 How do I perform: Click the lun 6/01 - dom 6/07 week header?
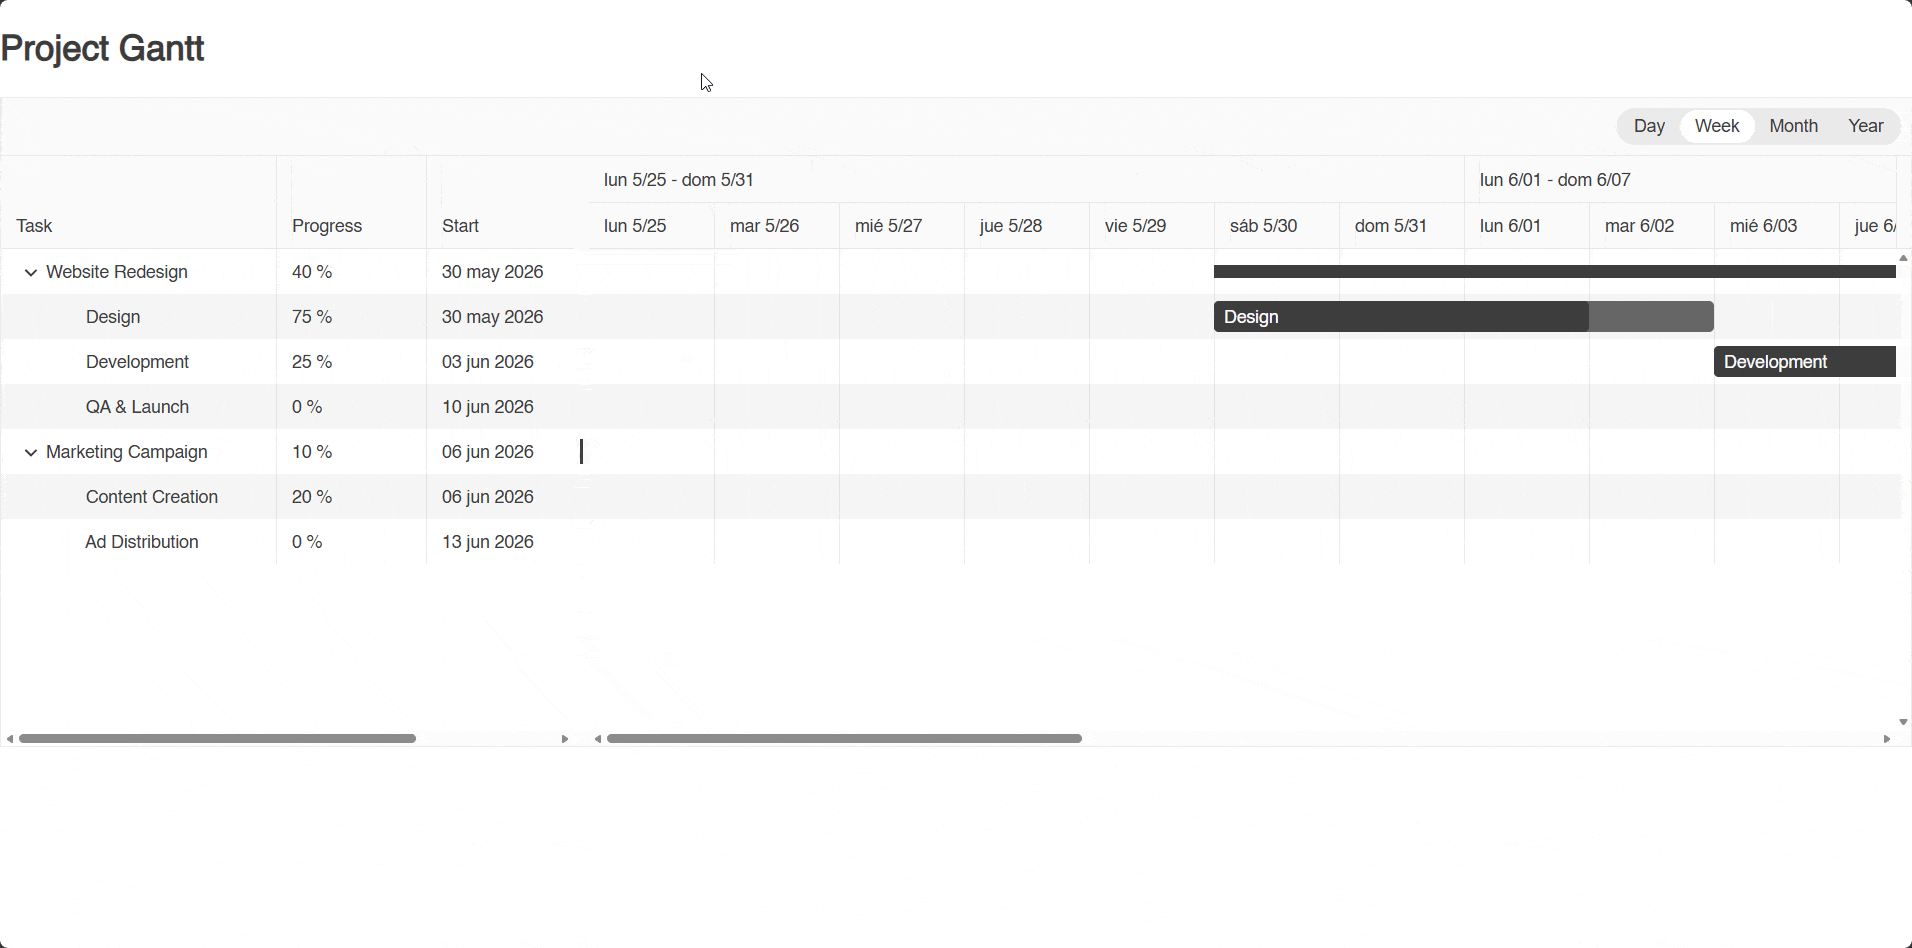point(1680,180)
